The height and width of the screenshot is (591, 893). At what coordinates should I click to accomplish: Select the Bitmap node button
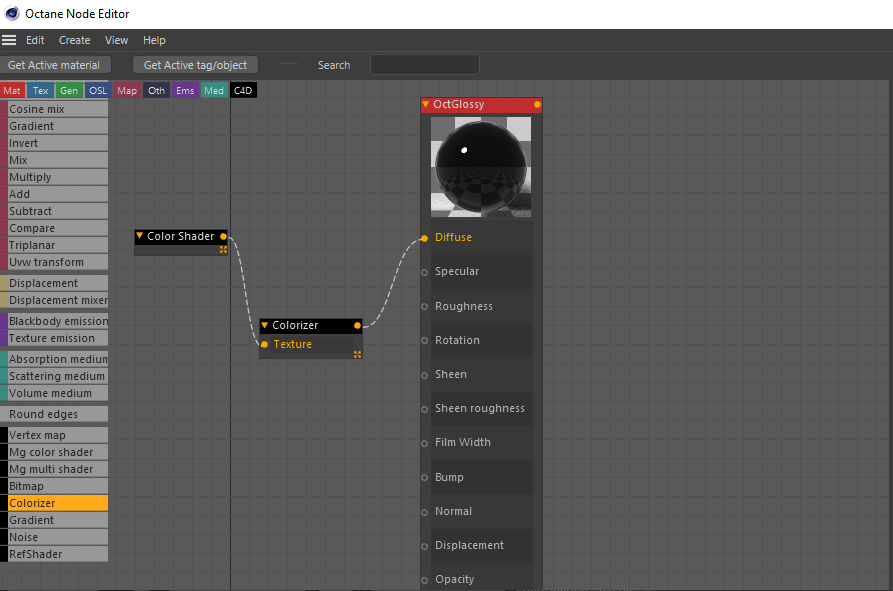tap(54, 486)
